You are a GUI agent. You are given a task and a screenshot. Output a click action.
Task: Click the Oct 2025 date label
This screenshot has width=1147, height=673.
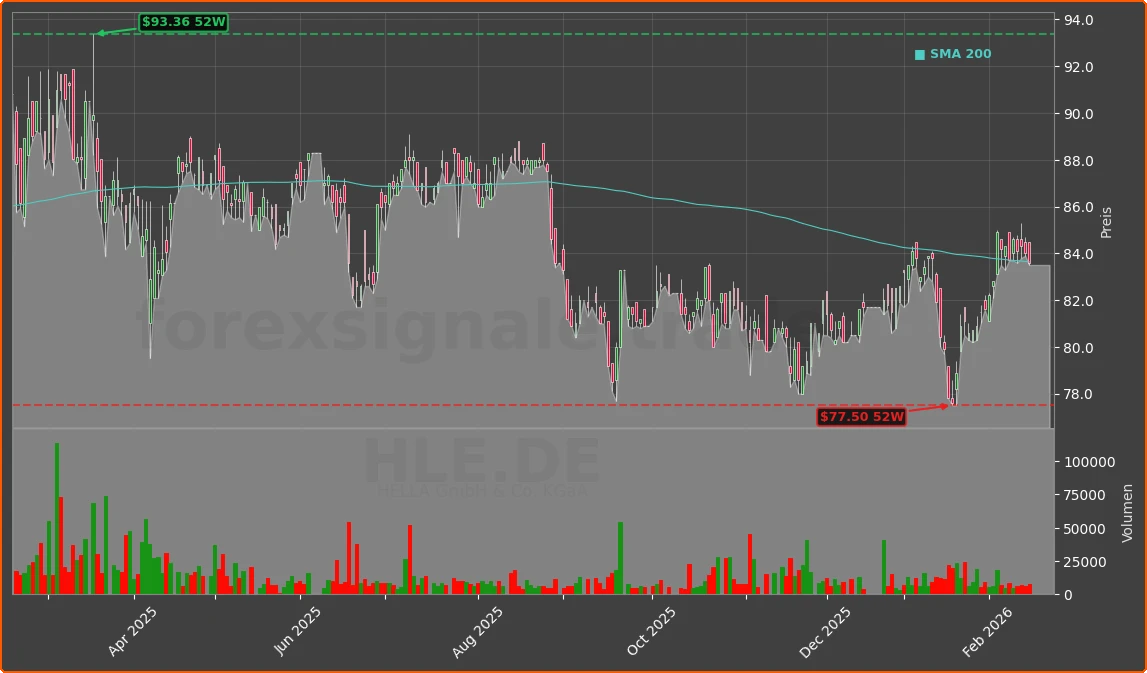tap(651, 627)
